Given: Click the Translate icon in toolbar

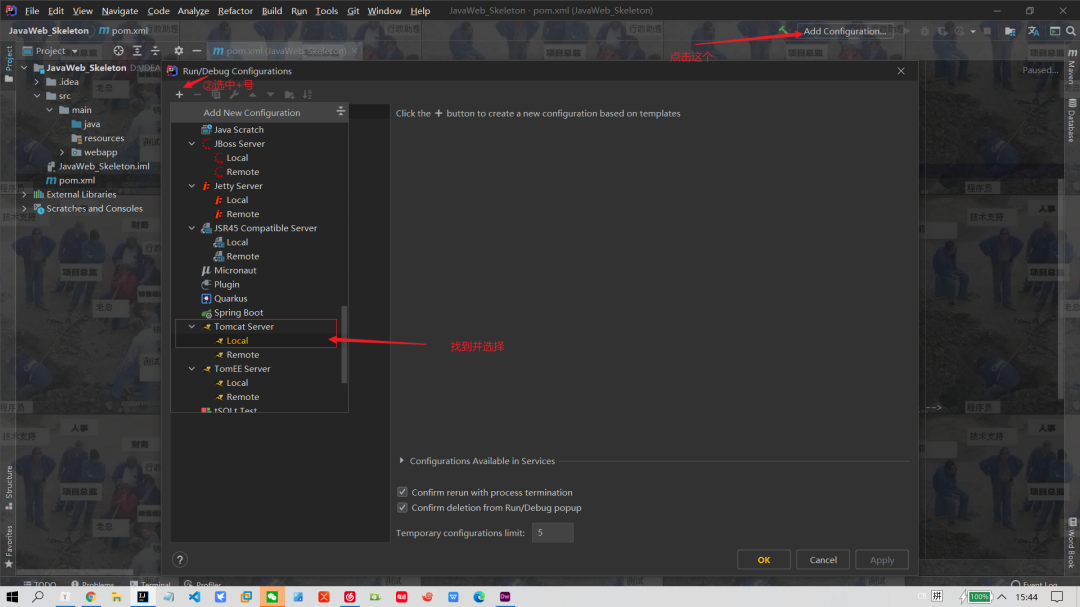Looking at the screenshot, I should click(1033, 31).
